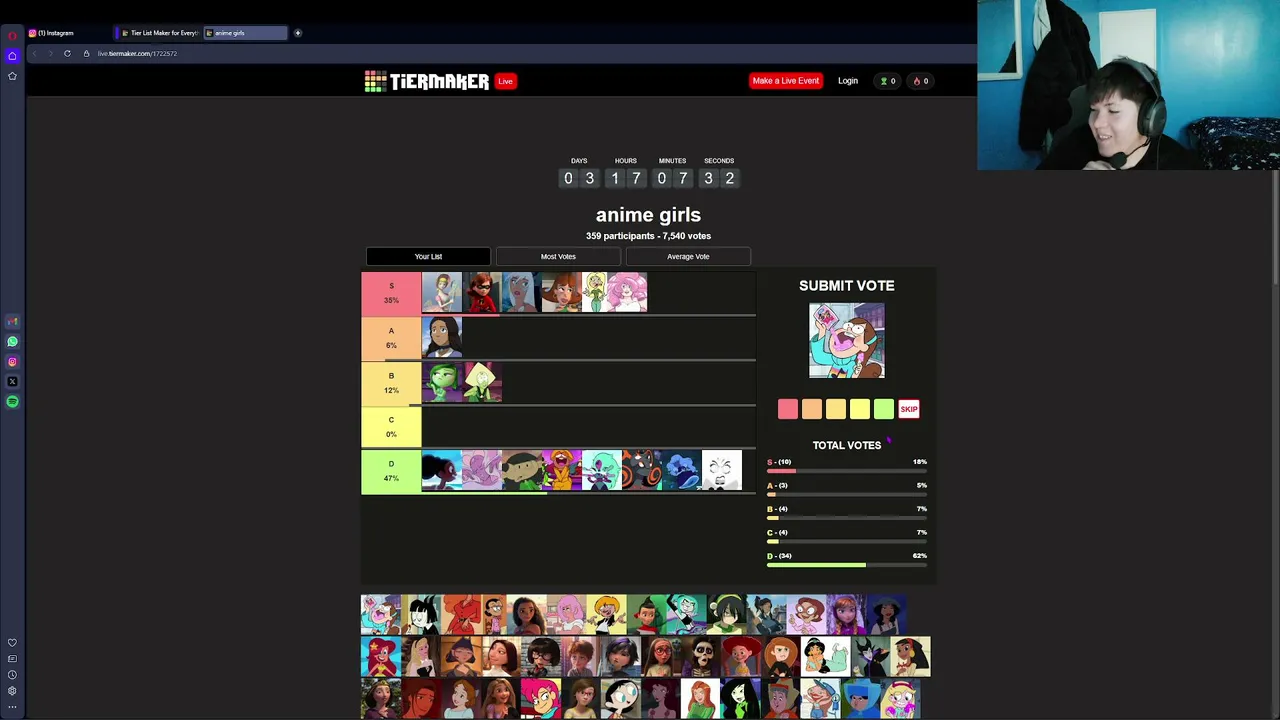Pick the red-haired mermaid thumbnail
1280x720 pixels.
click(381, 657)
